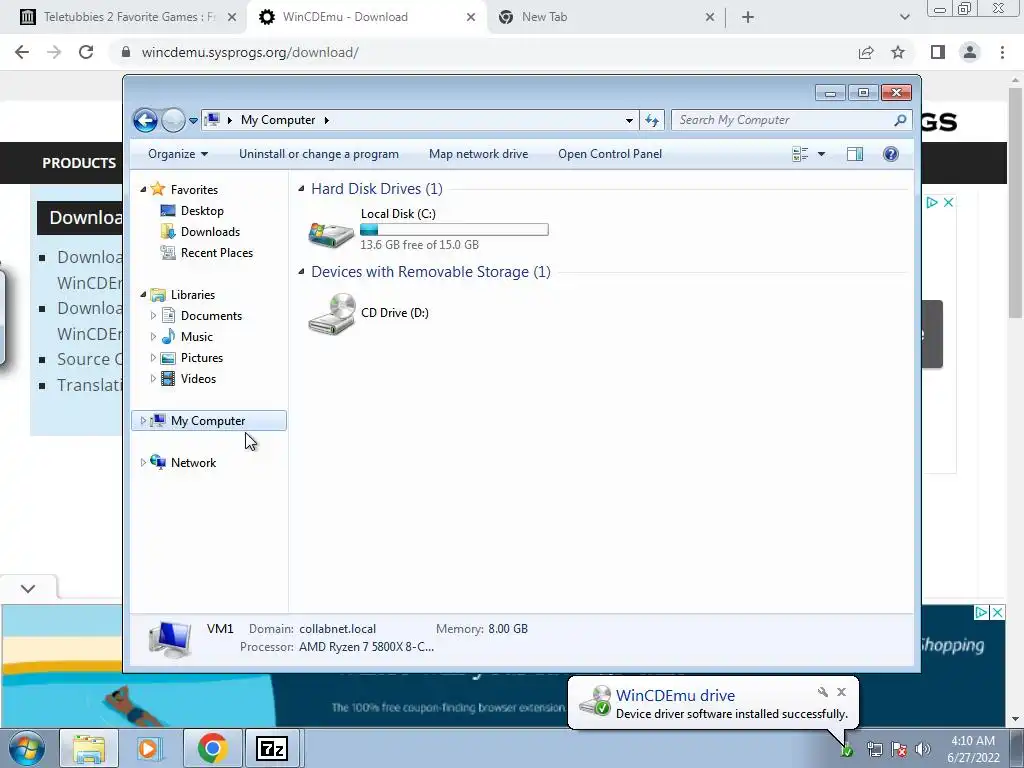Open recent pages dropdown arrow in Explorer

pos(193,120)
